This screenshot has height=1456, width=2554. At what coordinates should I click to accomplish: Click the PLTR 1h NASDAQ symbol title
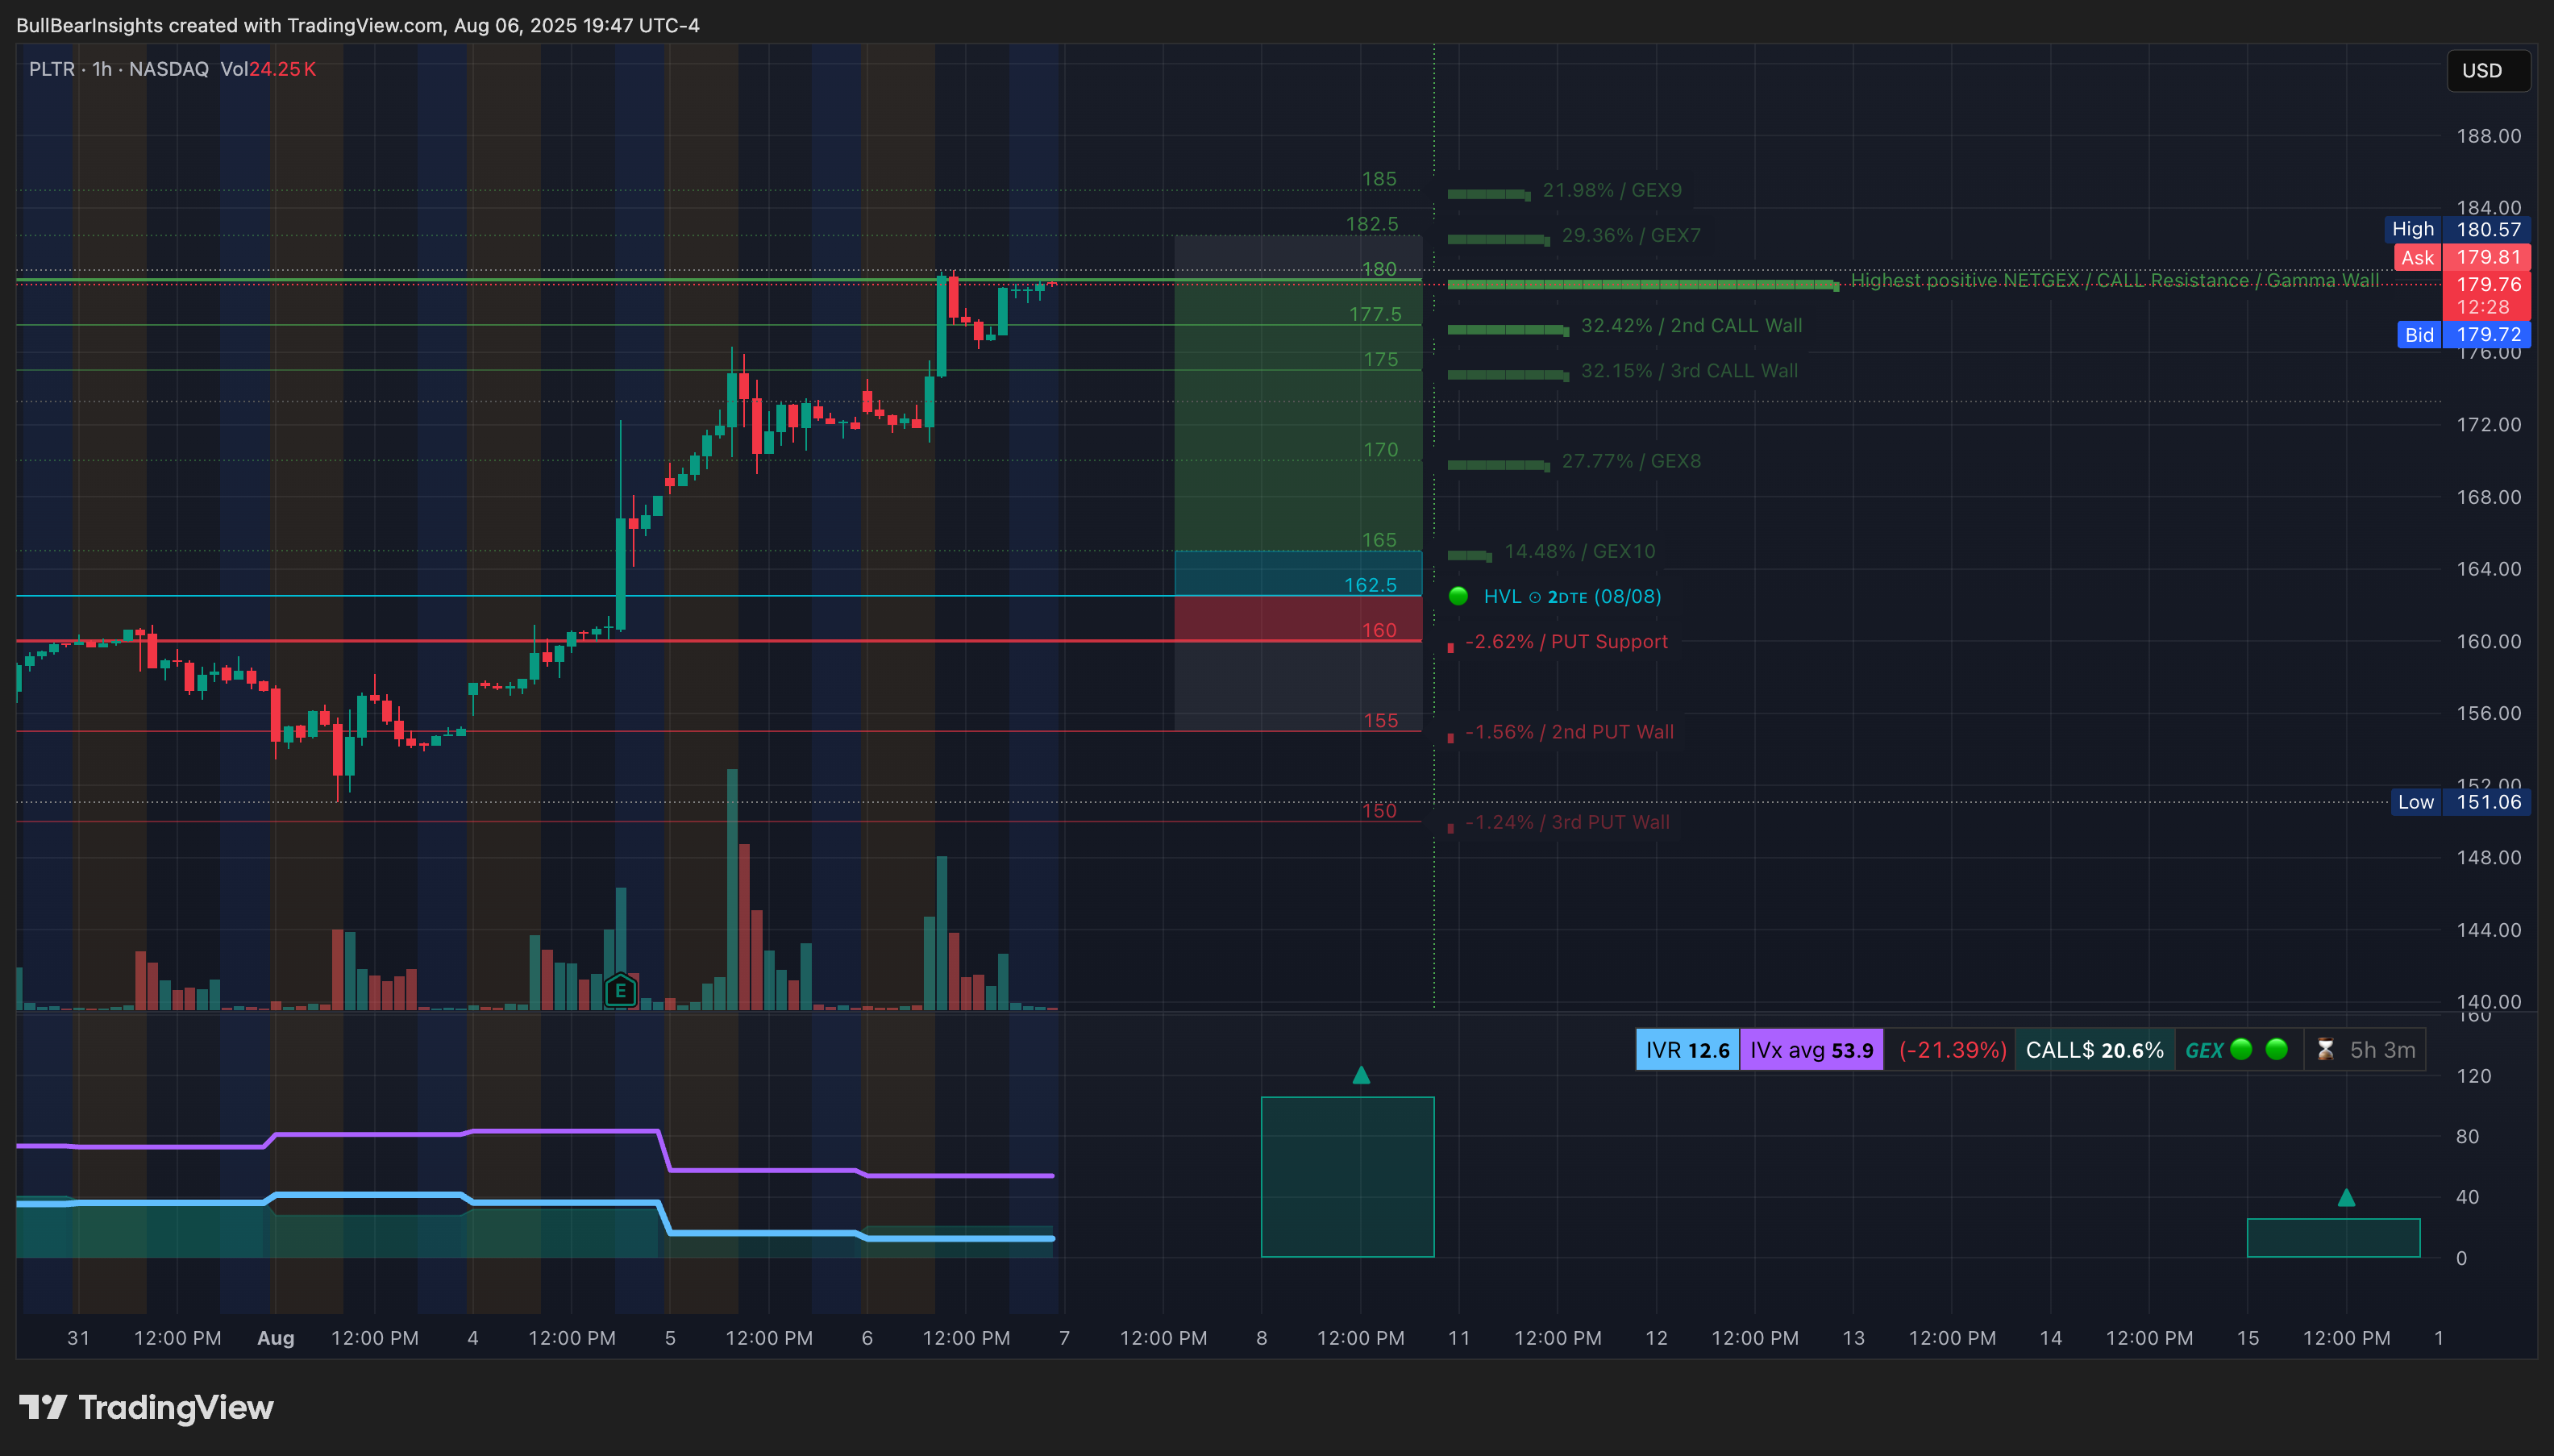point(119,69)
